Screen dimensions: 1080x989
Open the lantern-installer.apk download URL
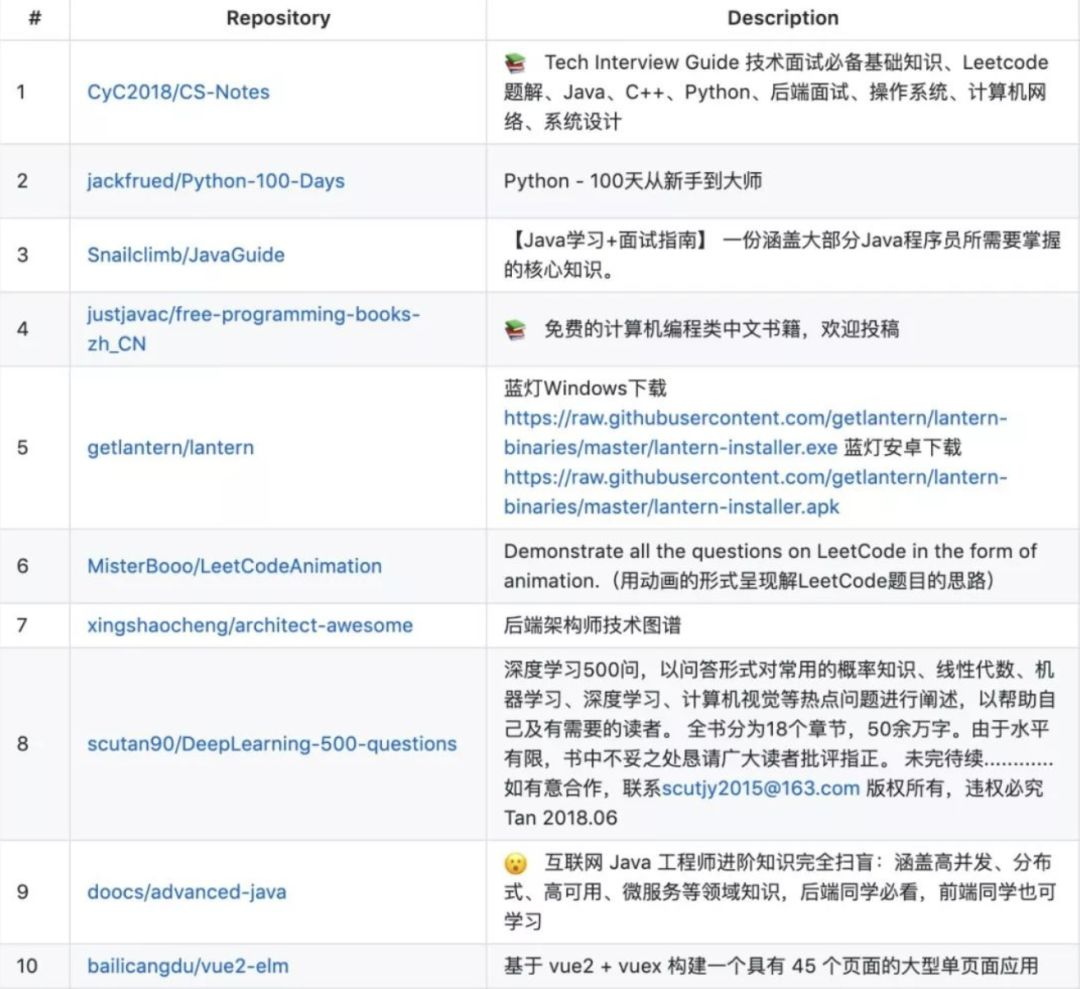755,492
